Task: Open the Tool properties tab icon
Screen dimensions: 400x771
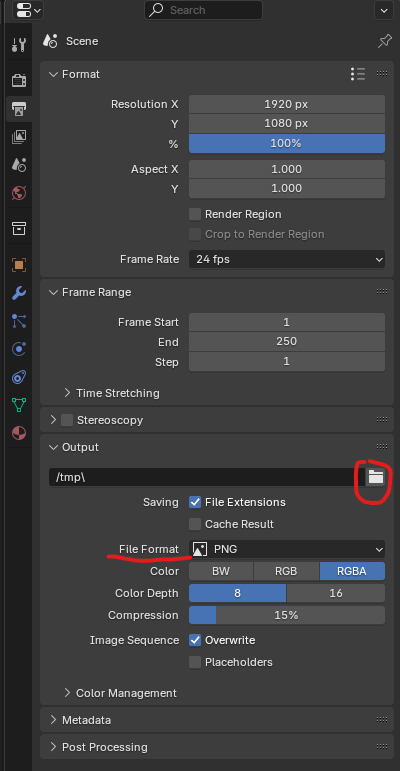Action: [x=19, y=45]
